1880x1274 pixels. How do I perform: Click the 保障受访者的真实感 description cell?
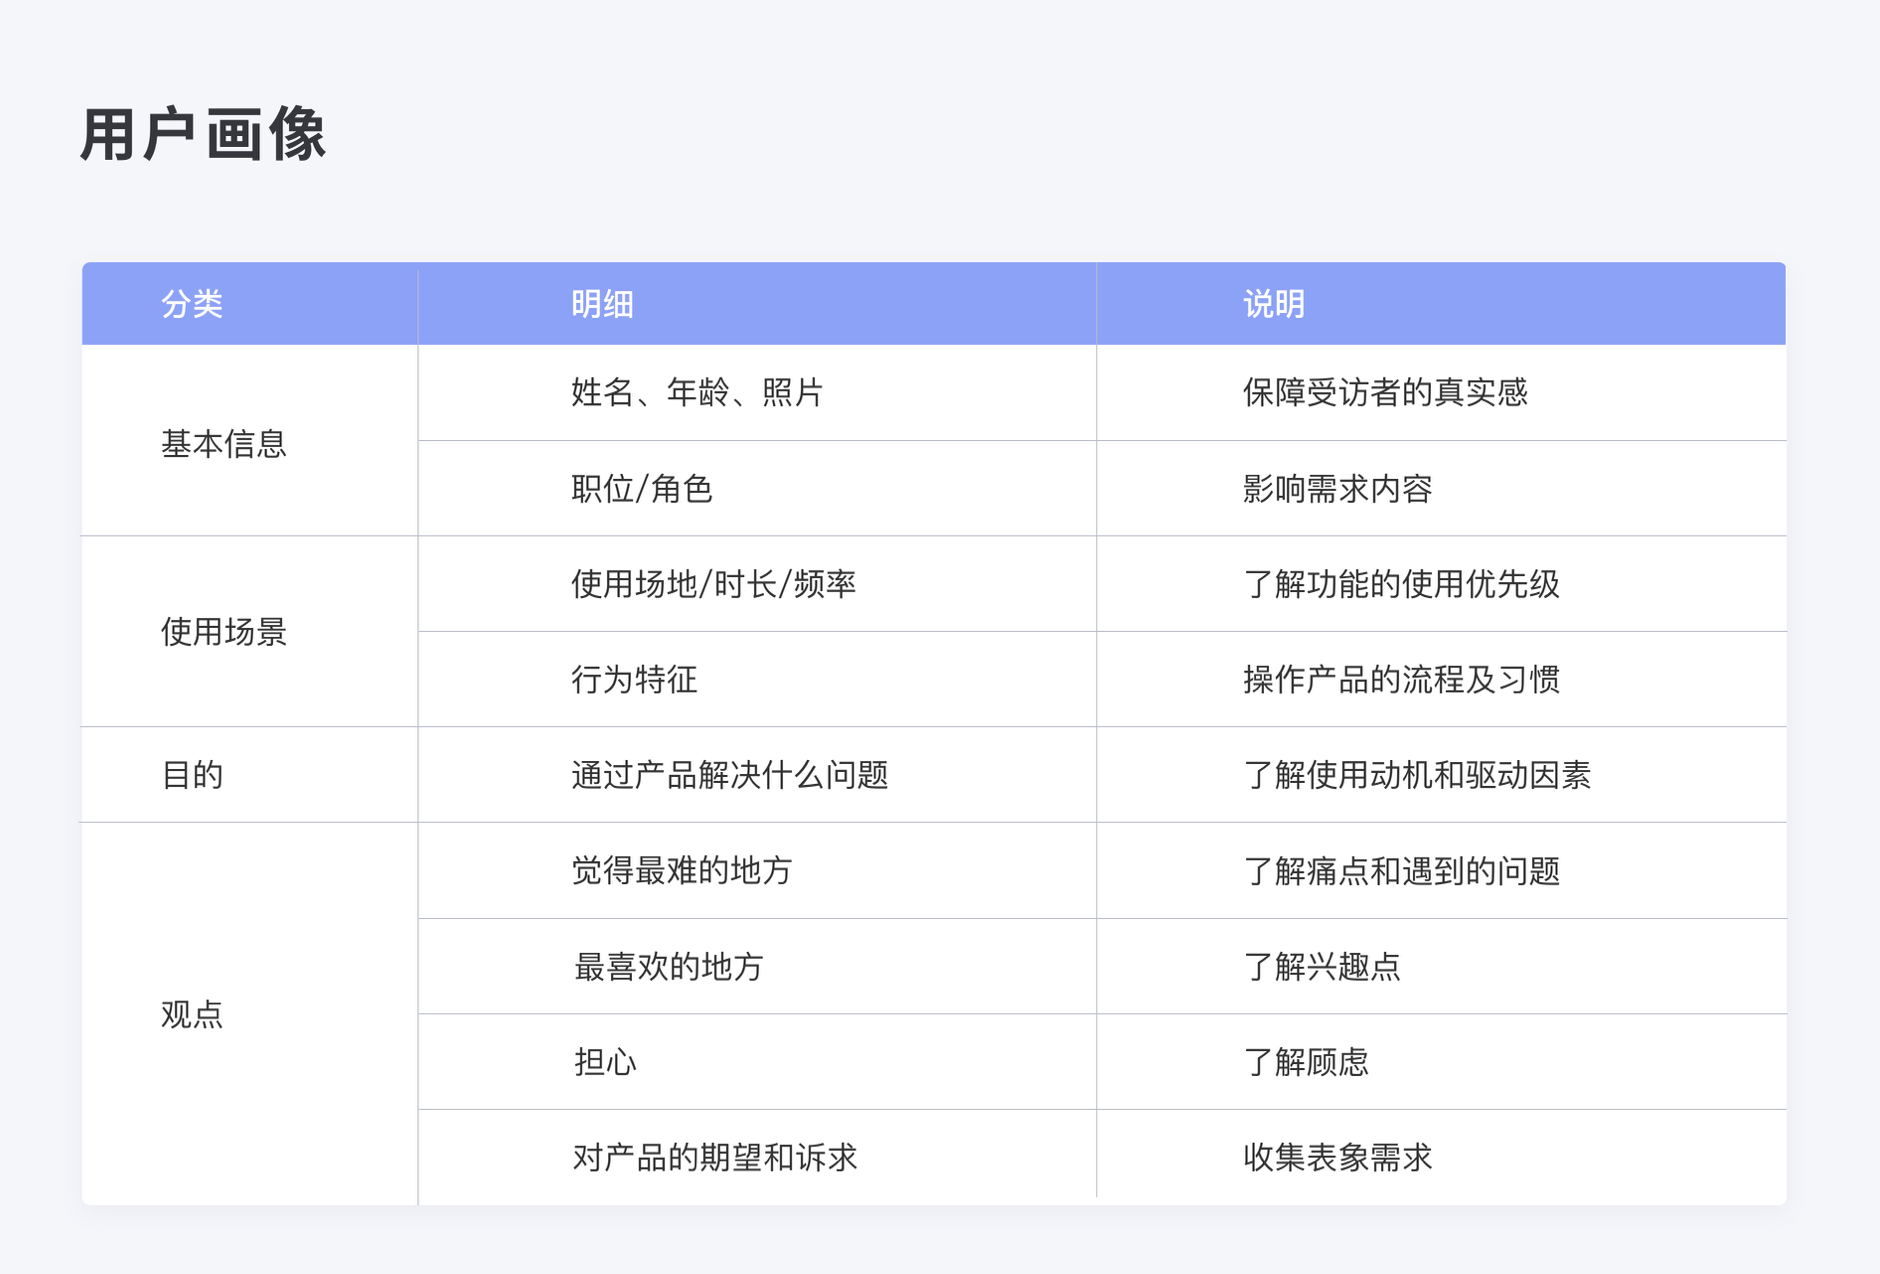click(x=1385, y=393)
